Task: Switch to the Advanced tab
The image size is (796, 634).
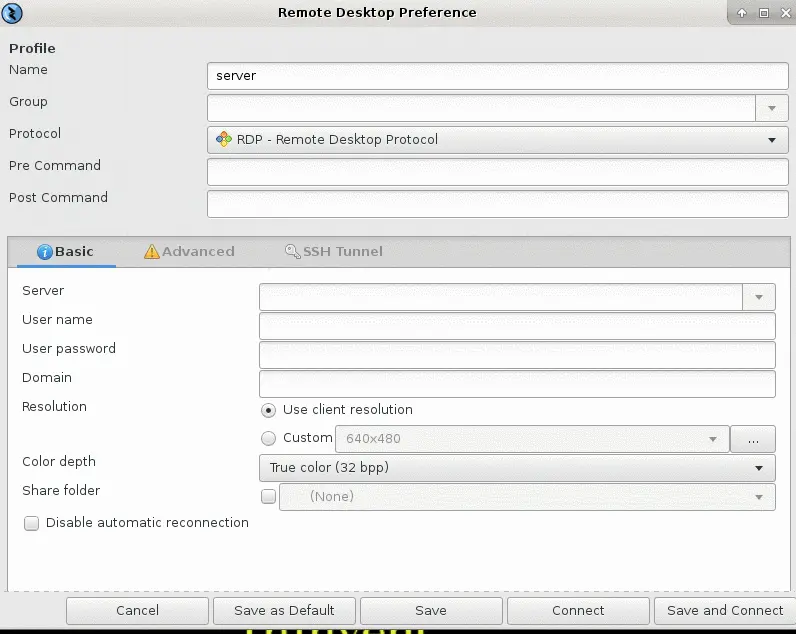Action: (x=189, y=252)
